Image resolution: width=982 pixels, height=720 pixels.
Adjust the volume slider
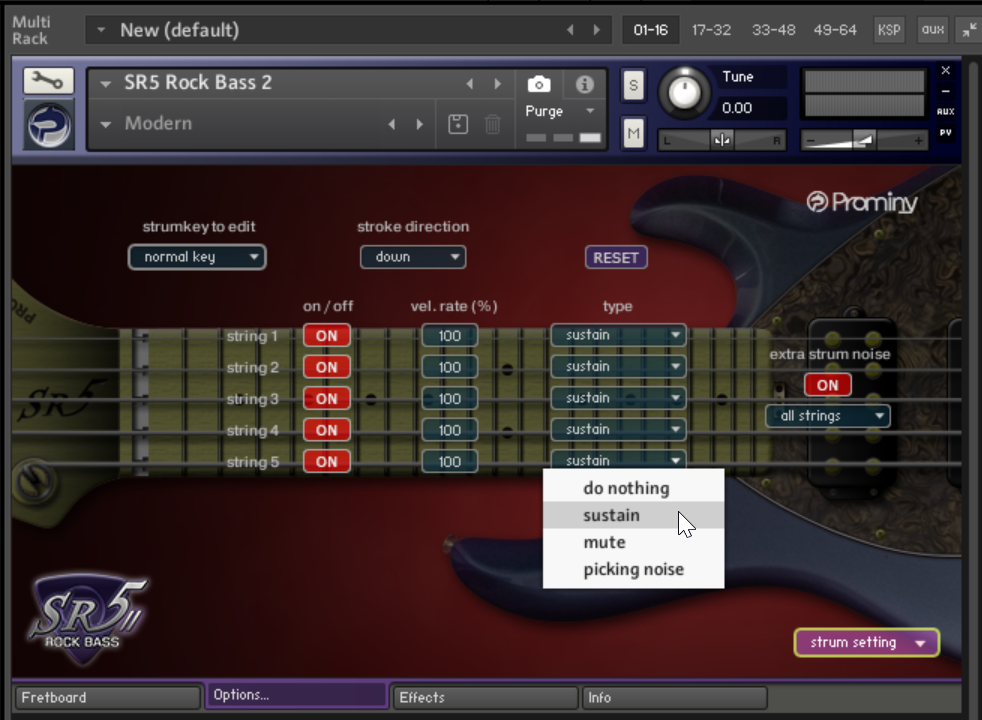click(864, 140)
